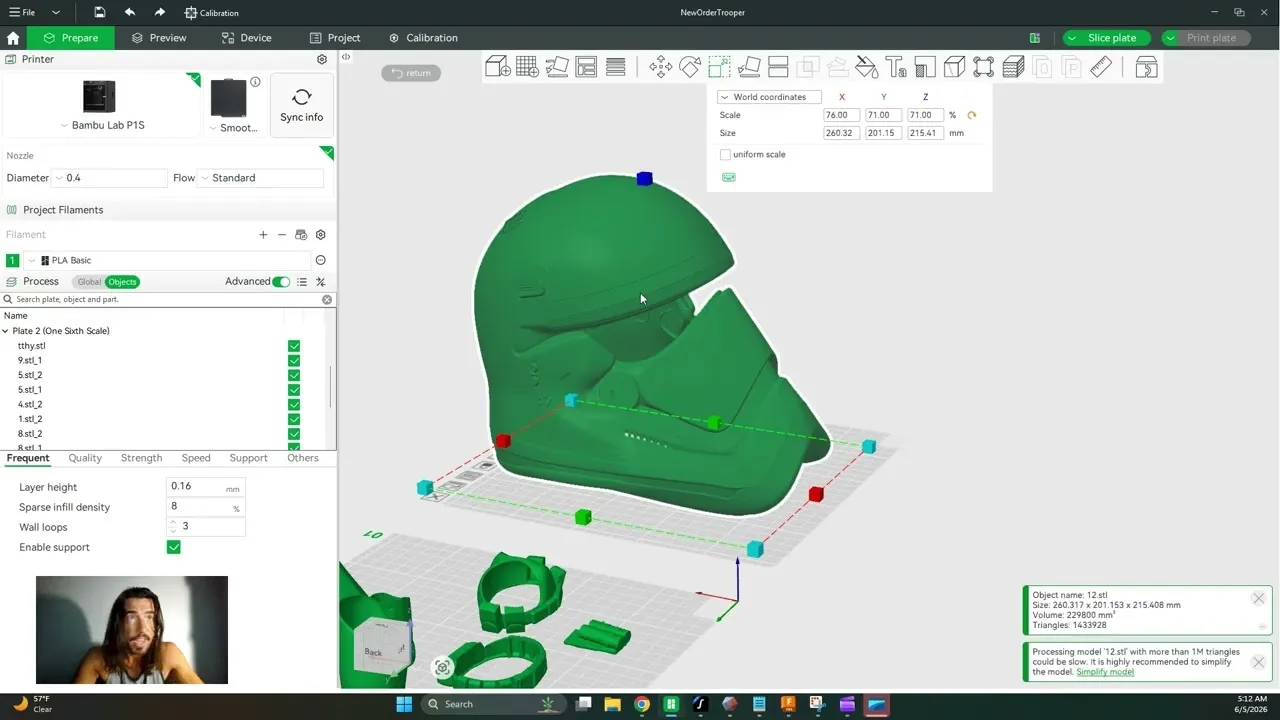Click the home icon

[x=13, y=38]
